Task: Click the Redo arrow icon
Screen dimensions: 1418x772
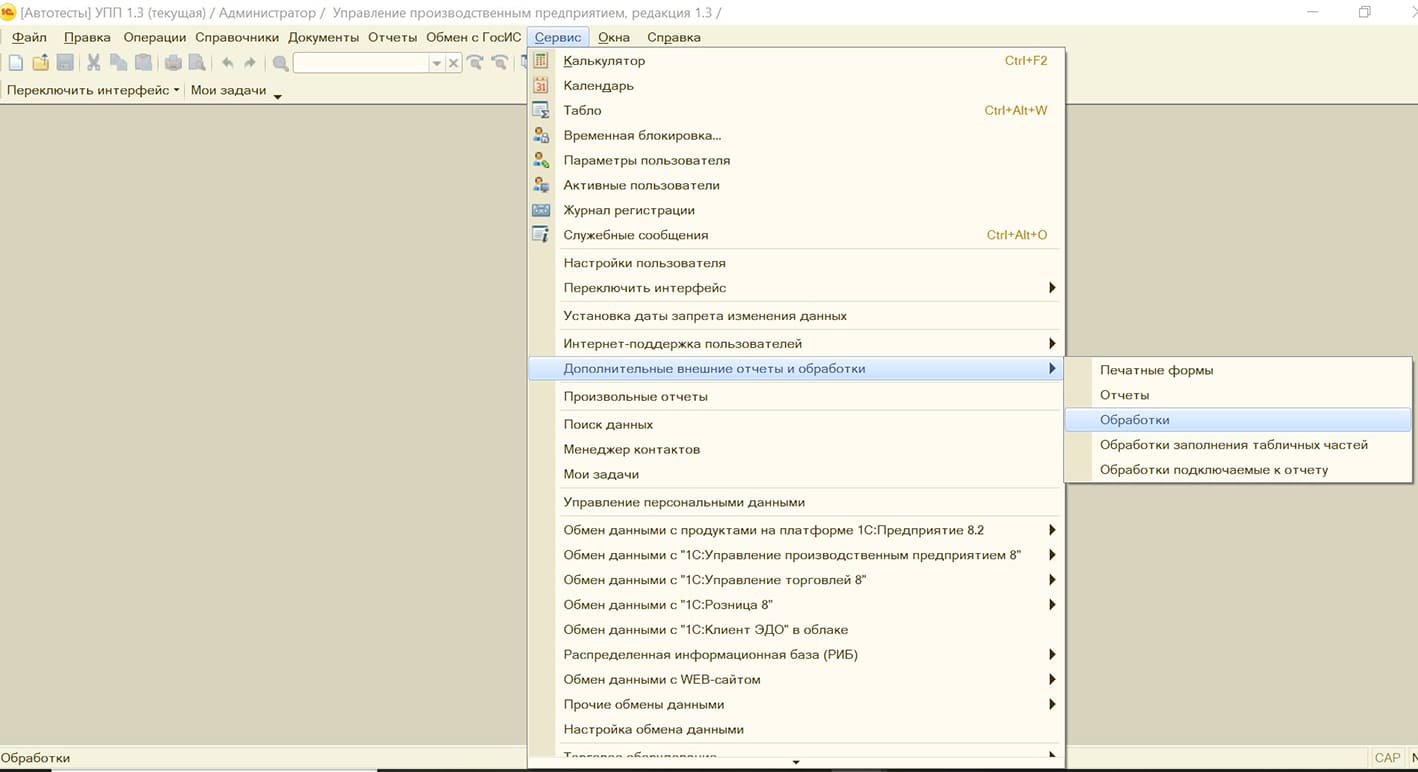Action: coord(250,63)
